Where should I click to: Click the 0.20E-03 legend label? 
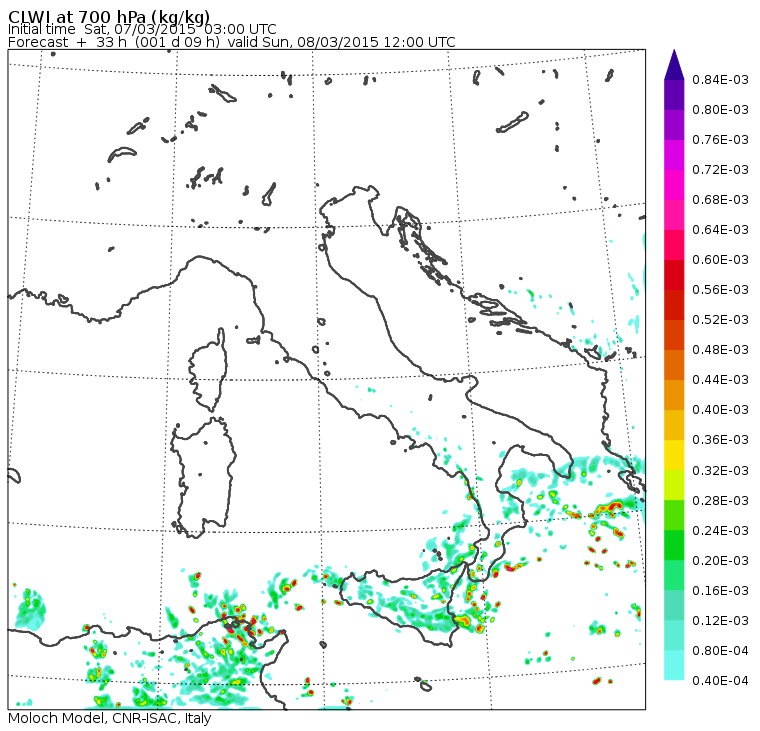[720, 561]
